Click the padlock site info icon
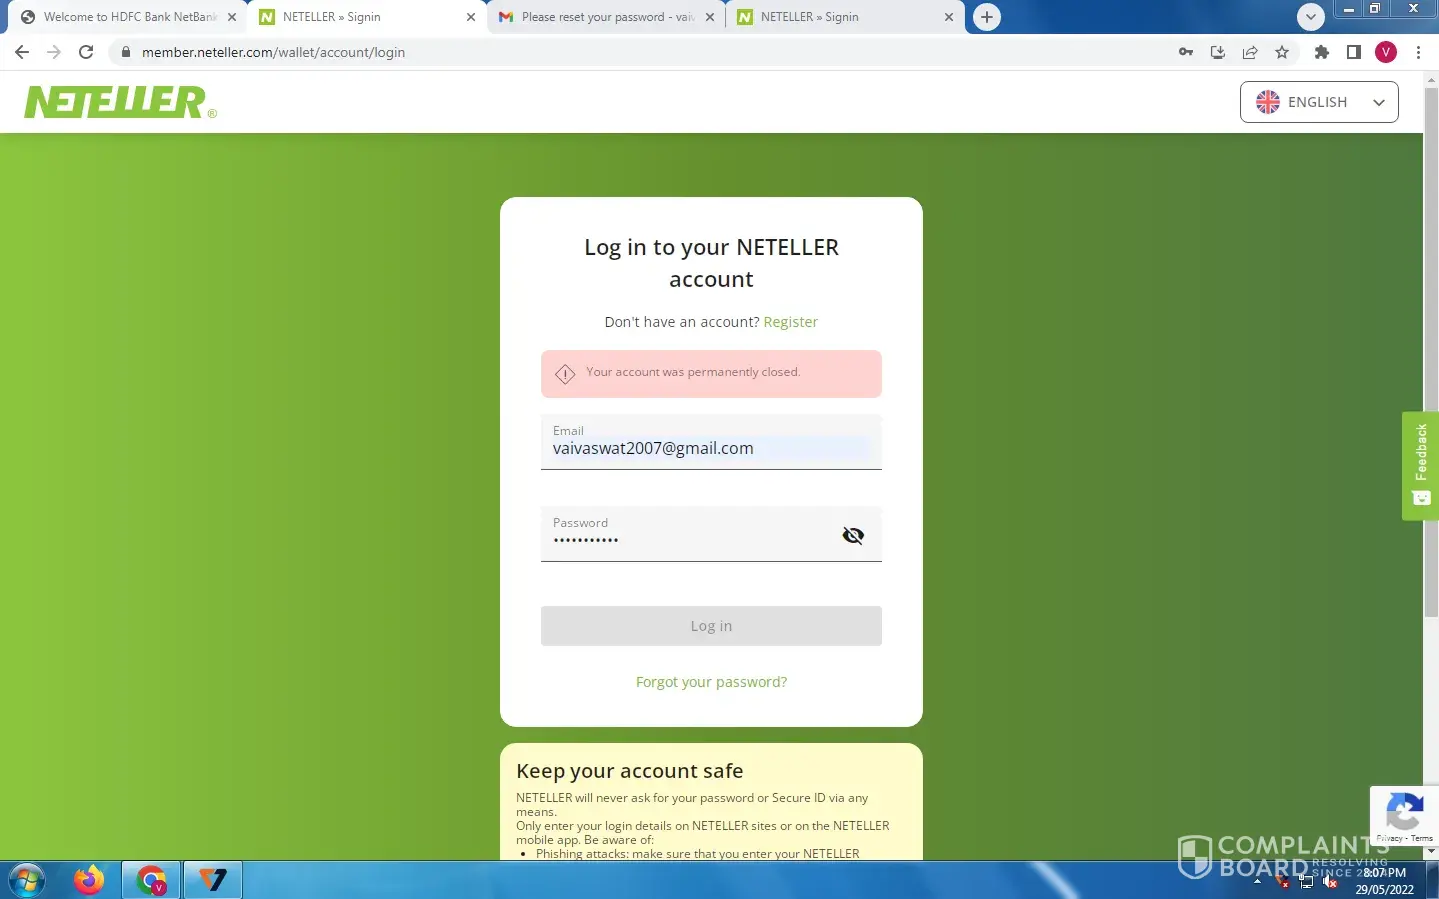This screenshot has height=899, width=1439. click(126, 52)
